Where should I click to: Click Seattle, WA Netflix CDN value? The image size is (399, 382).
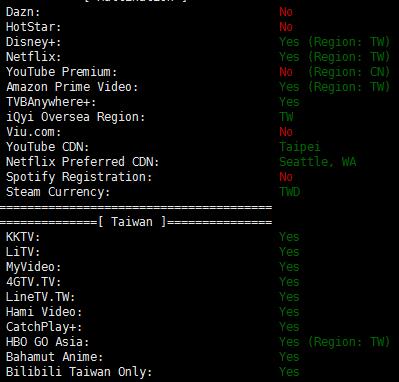tap(318, 162)
